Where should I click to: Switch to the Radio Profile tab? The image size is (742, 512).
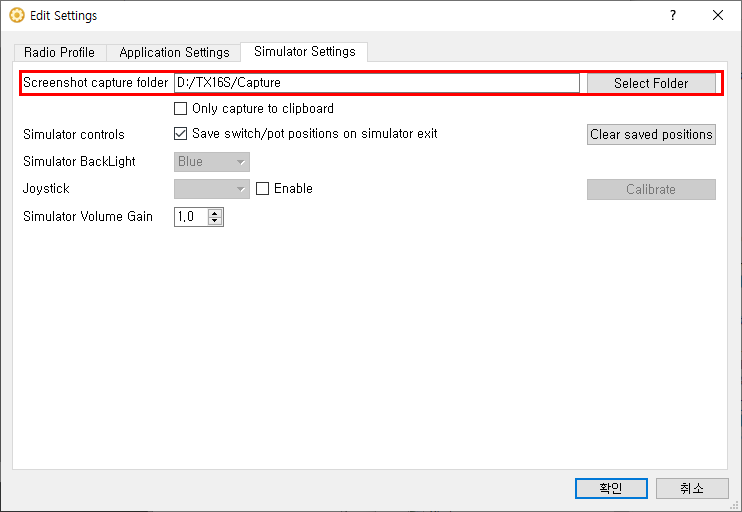coord(60,53)
